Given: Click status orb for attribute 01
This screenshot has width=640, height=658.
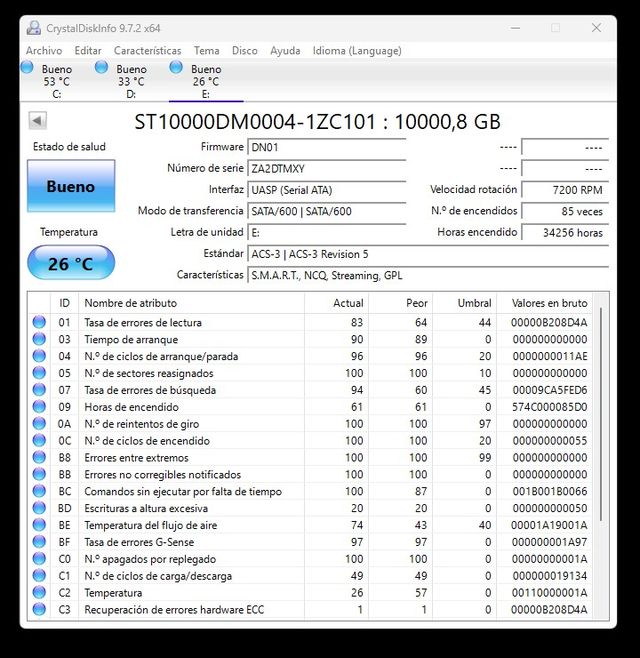Looking at the screenshot, I should point(39,322).
